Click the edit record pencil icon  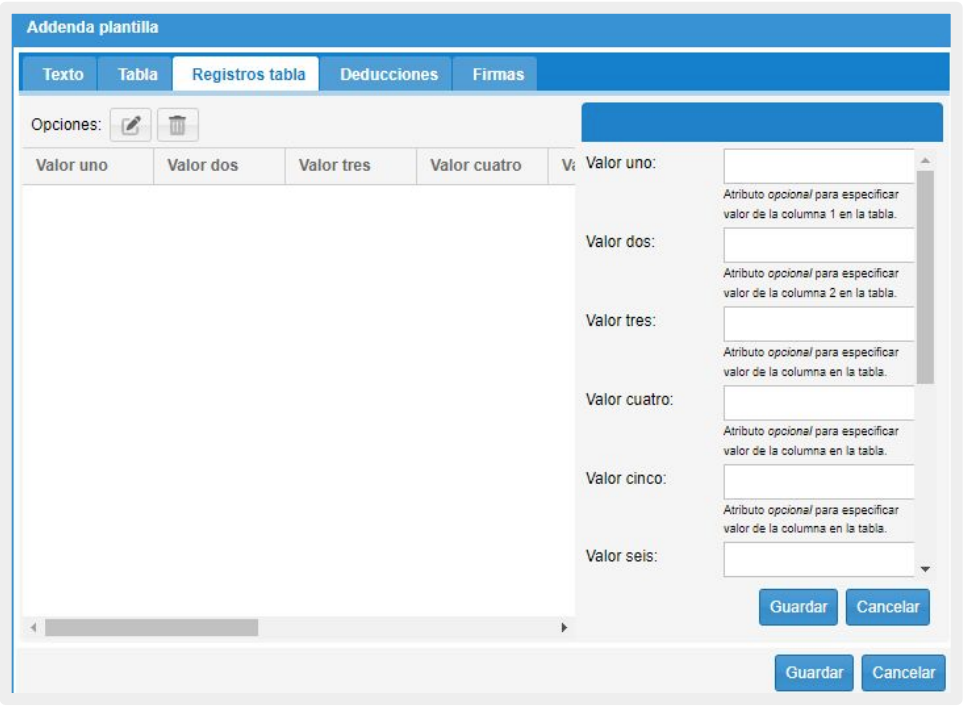[130, 125]
